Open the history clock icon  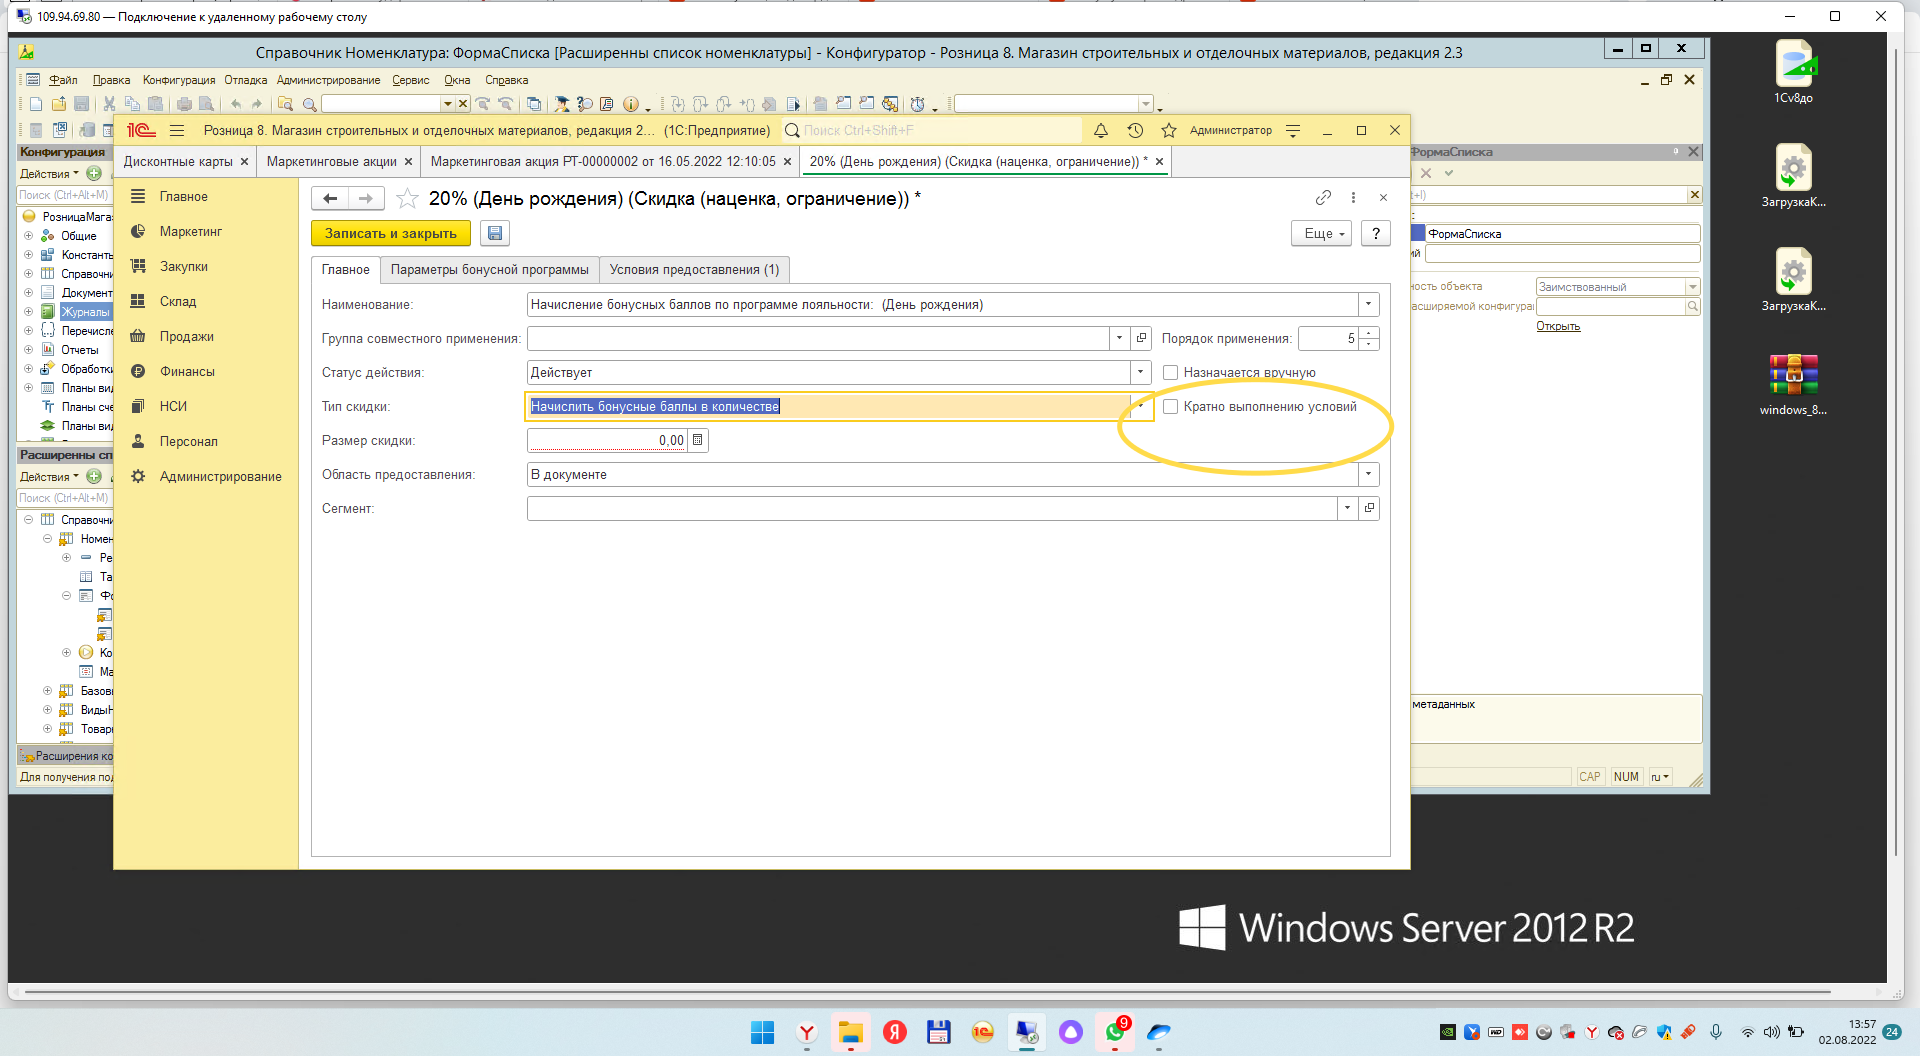(1135, 131)
